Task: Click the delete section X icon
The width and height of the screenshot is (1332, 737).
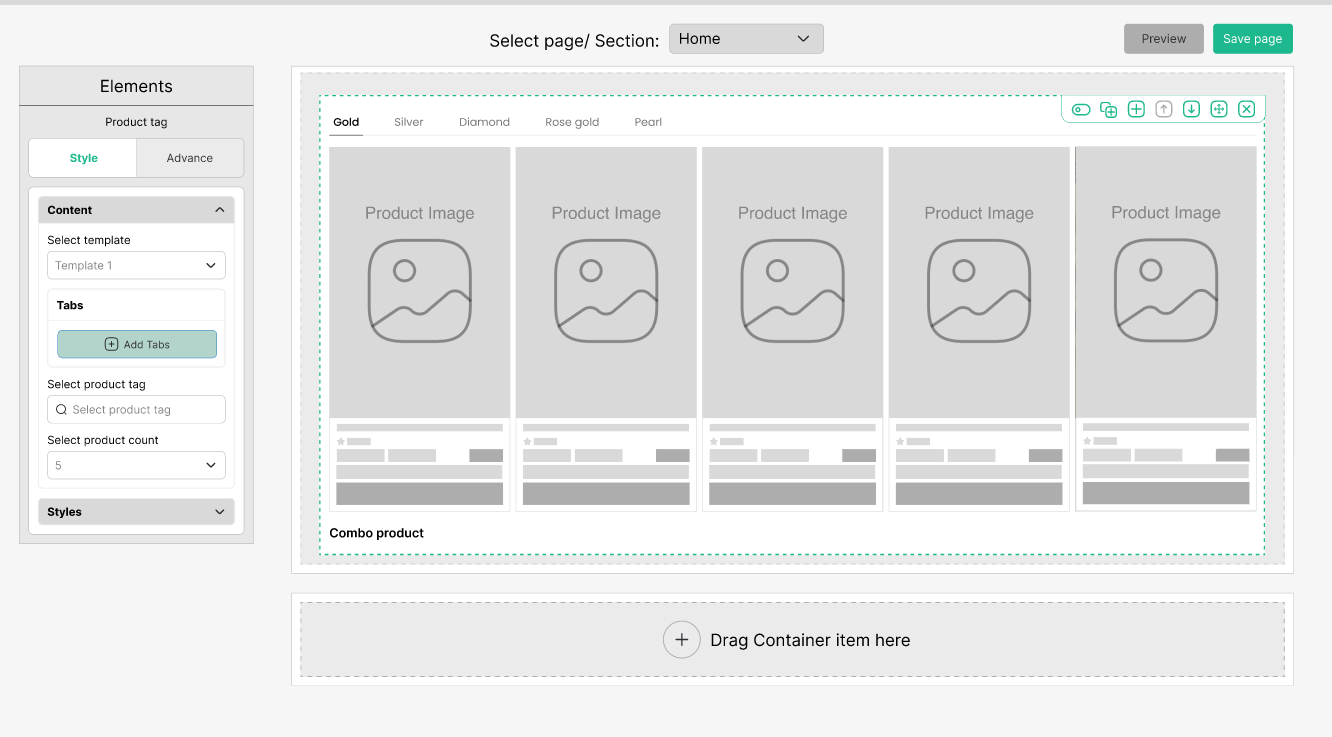Action: pos(1246,110)
